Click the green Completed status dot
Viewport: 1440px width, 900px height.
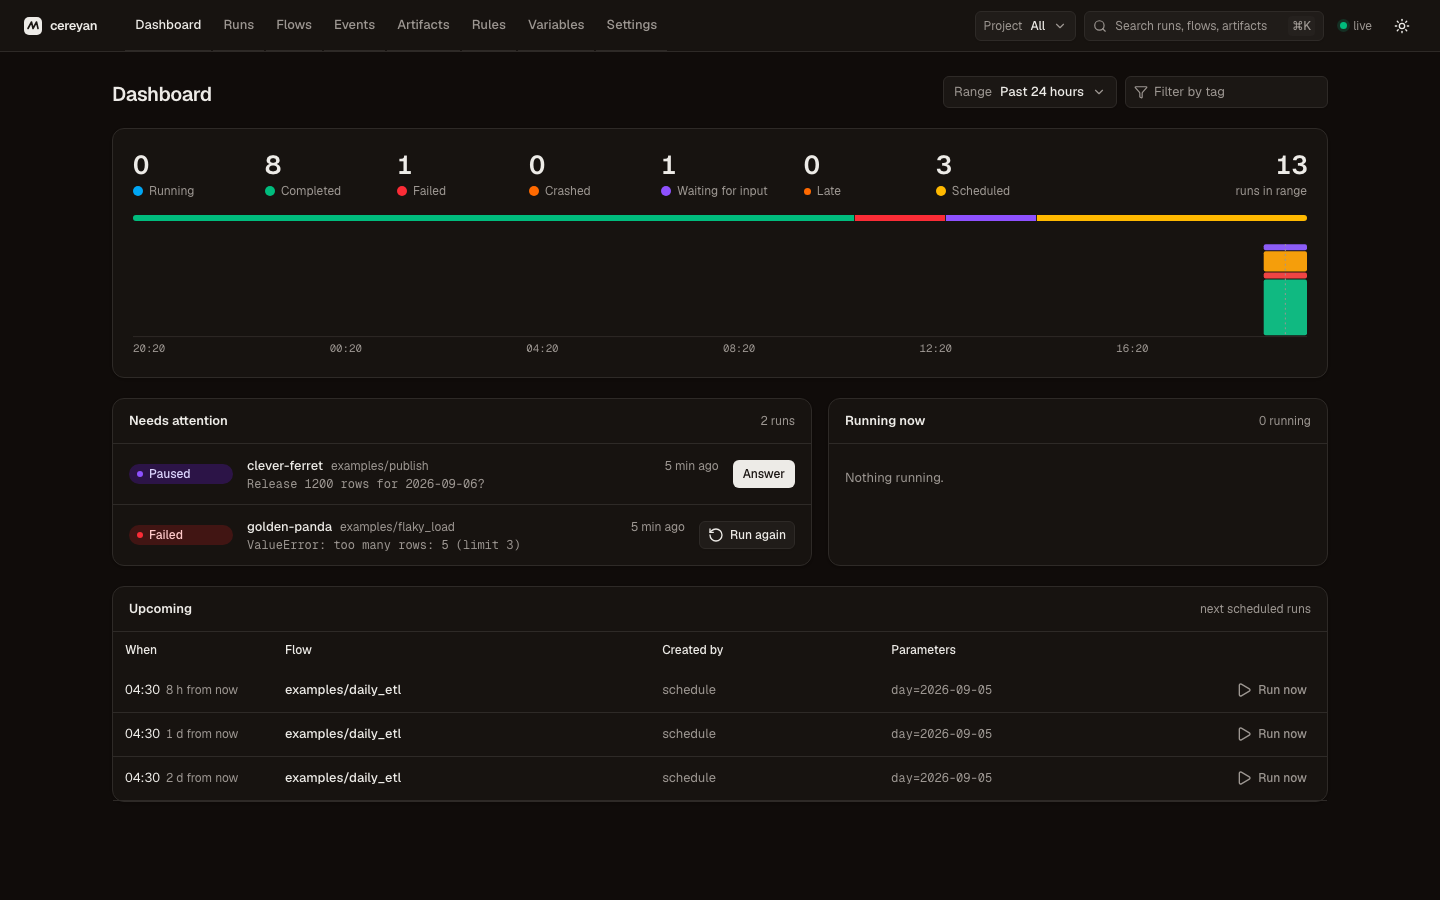[x=270, y=191]
